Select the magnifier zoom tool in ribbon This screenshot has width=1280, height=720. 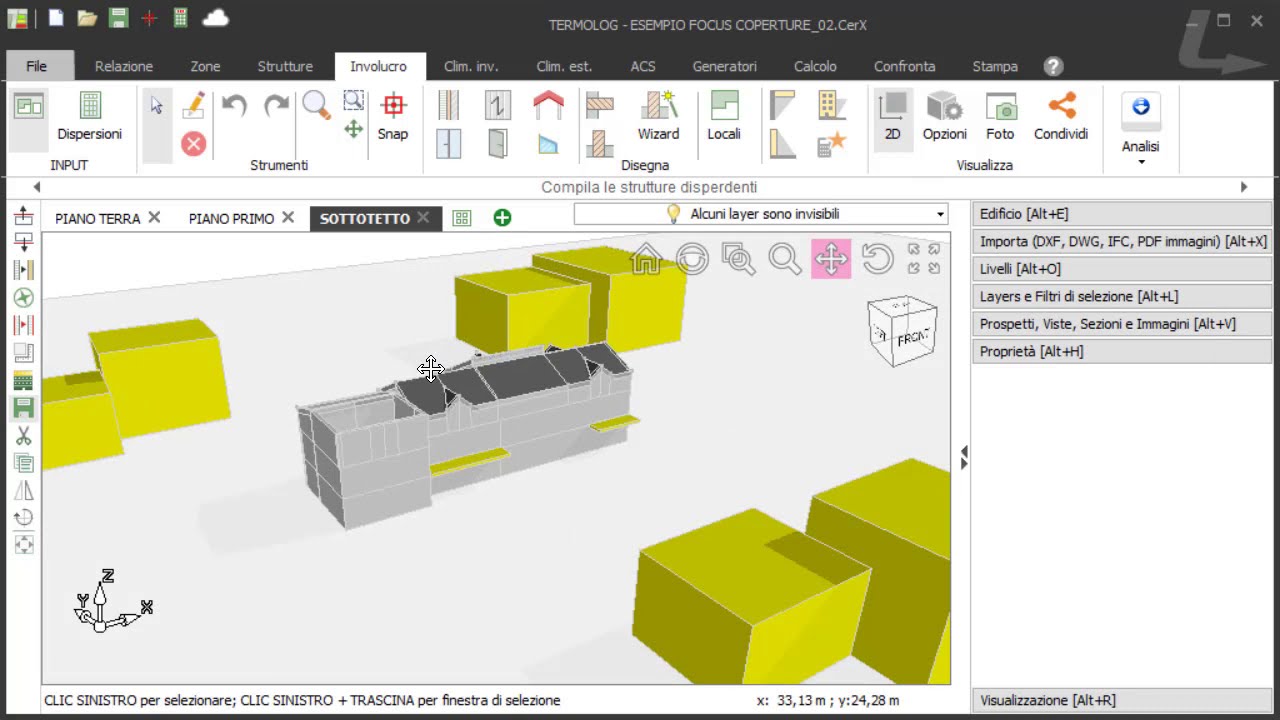(316, 105)
